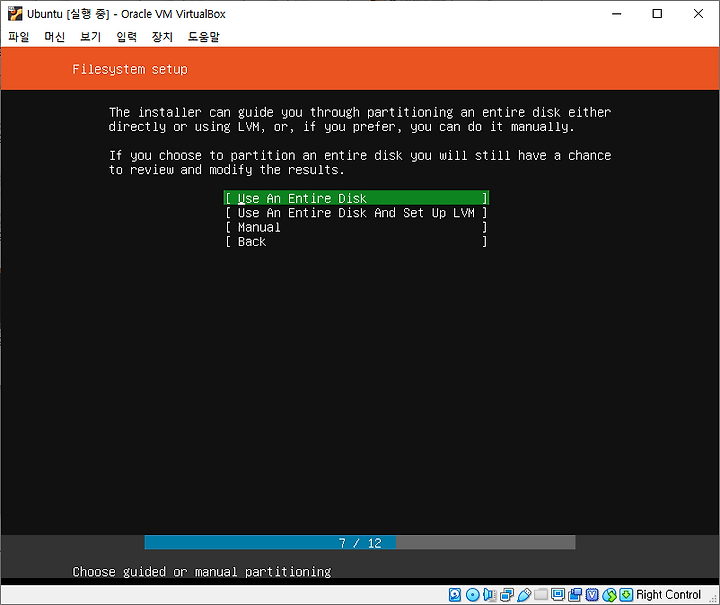Screen dimensions: 720x605
Task: Click the display monitor icon in status bar
Action: (x=558, y=594)
